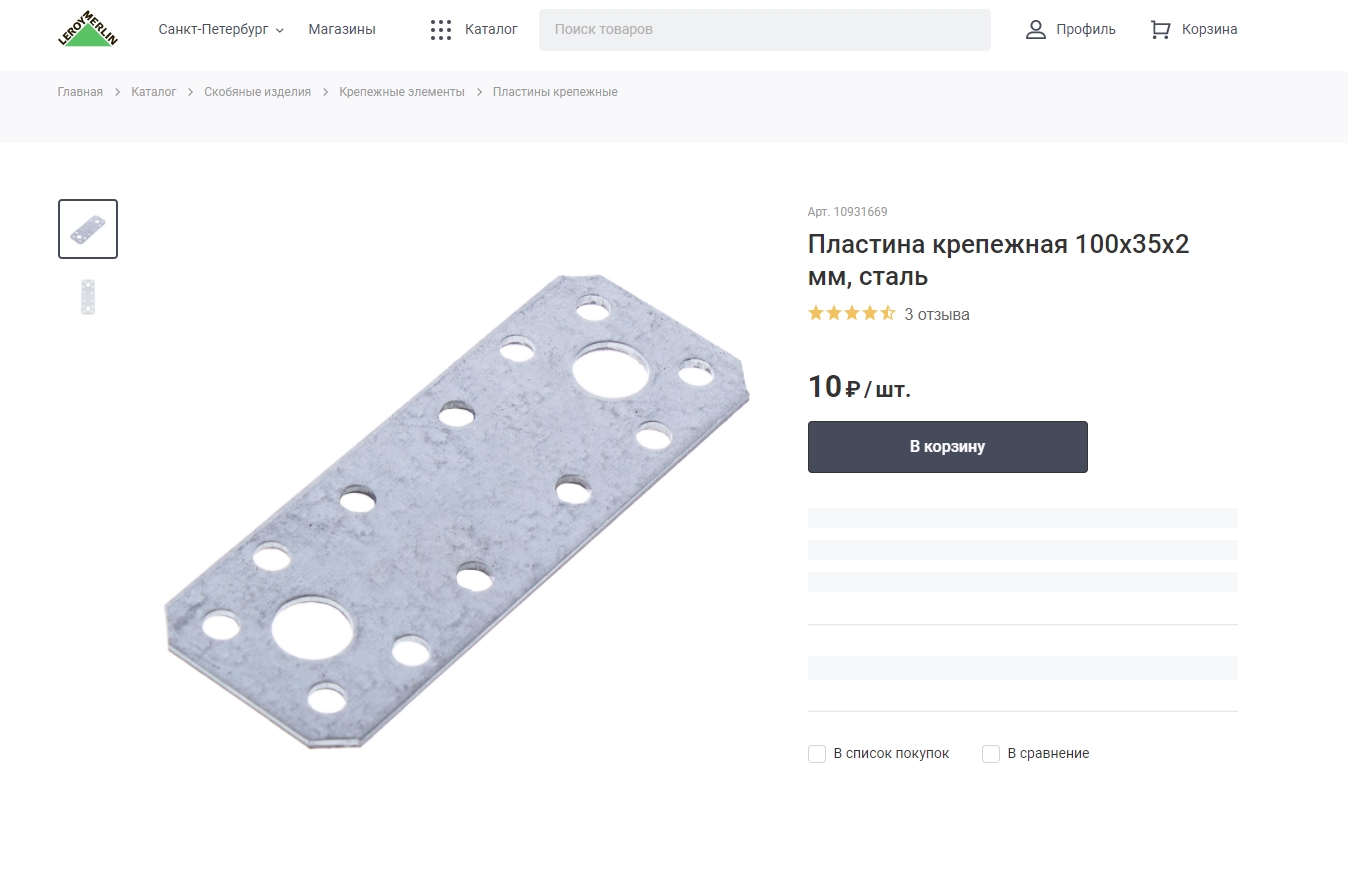Viewport: 1348px width, 880px height.
Task: Navigate to 'Крепежные элементы' breadcrumb
Action: (402, 92)
